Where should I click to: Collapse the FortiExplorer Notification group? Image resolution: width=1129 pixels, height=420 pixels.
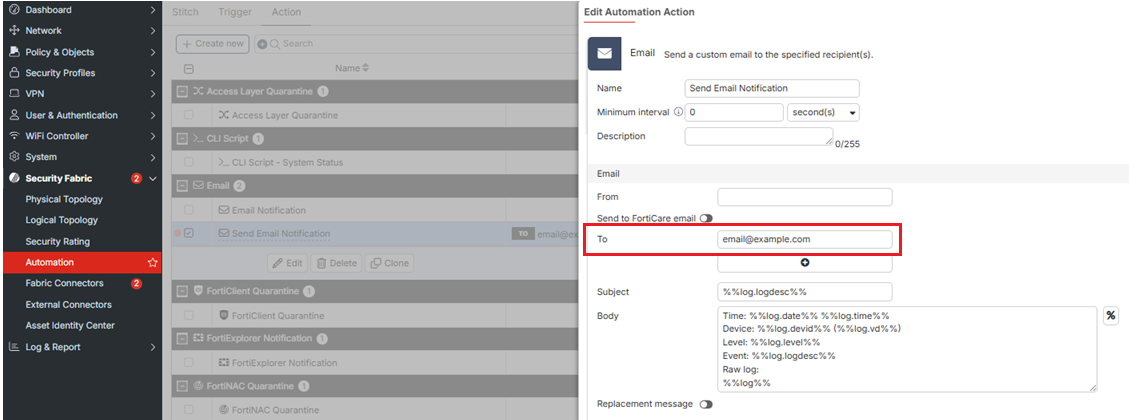[182, 339]
